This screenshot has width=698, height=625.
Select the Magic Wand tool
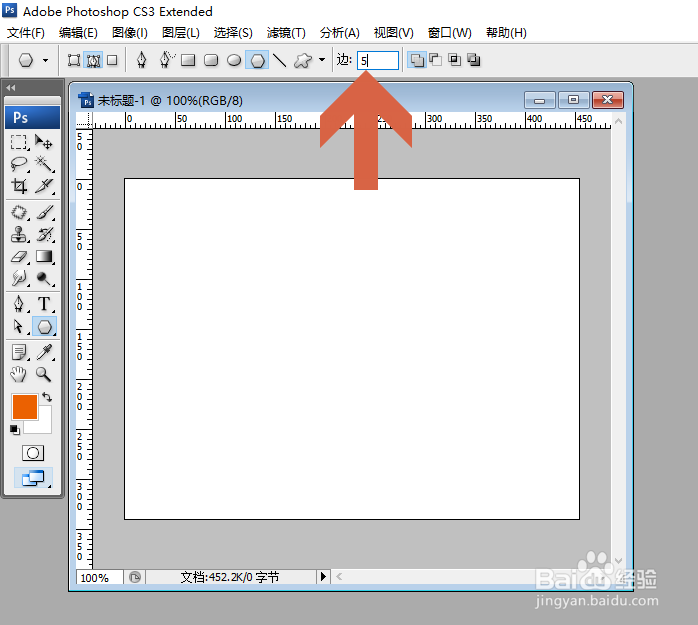[44, 164]
